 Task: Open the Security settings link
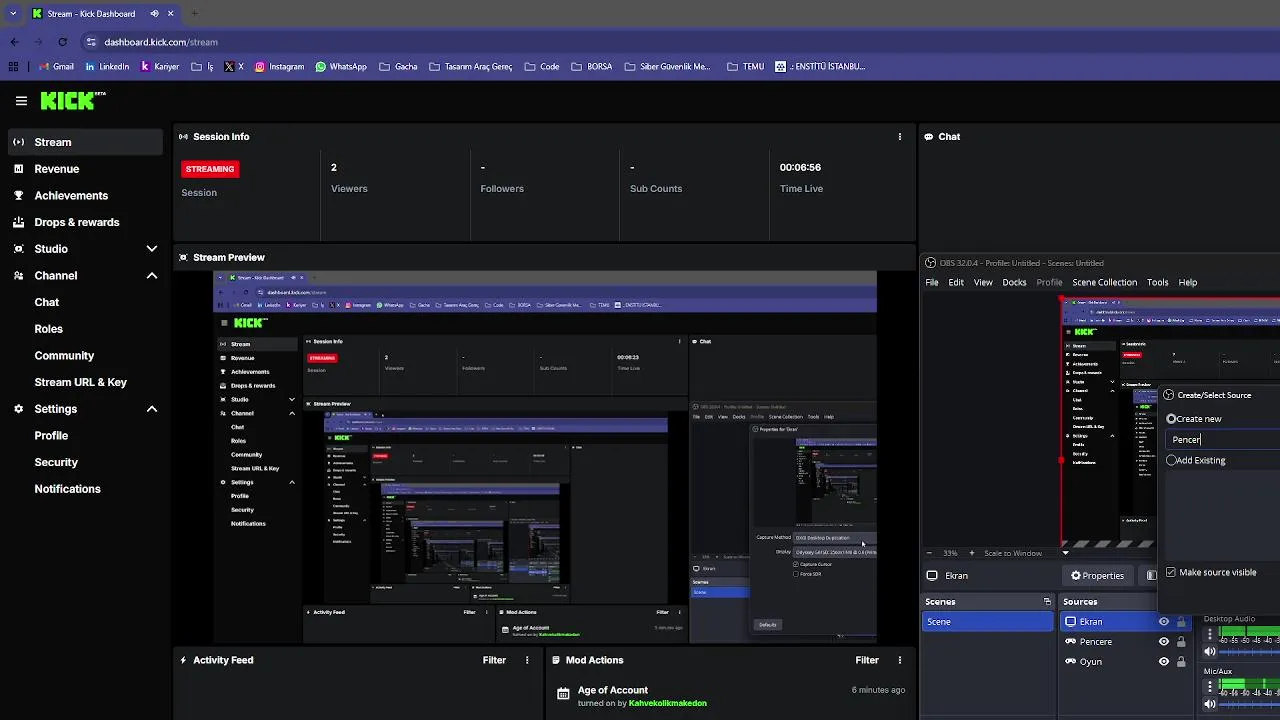56,462
